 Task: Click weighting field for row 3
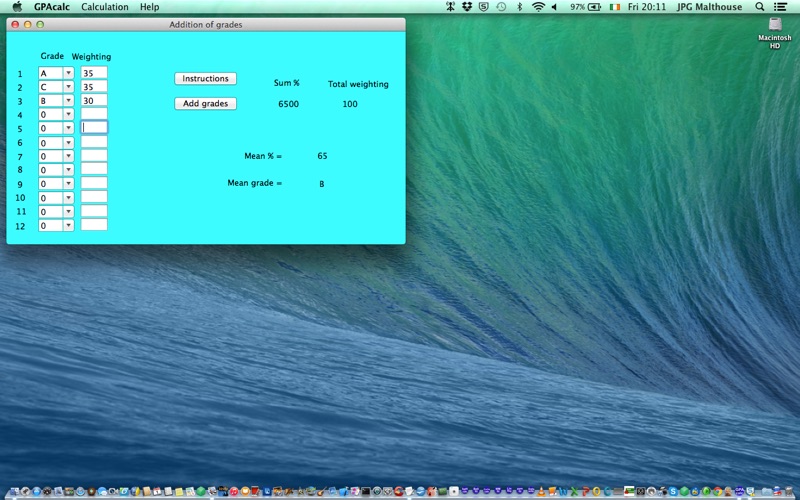pos(94,100)
